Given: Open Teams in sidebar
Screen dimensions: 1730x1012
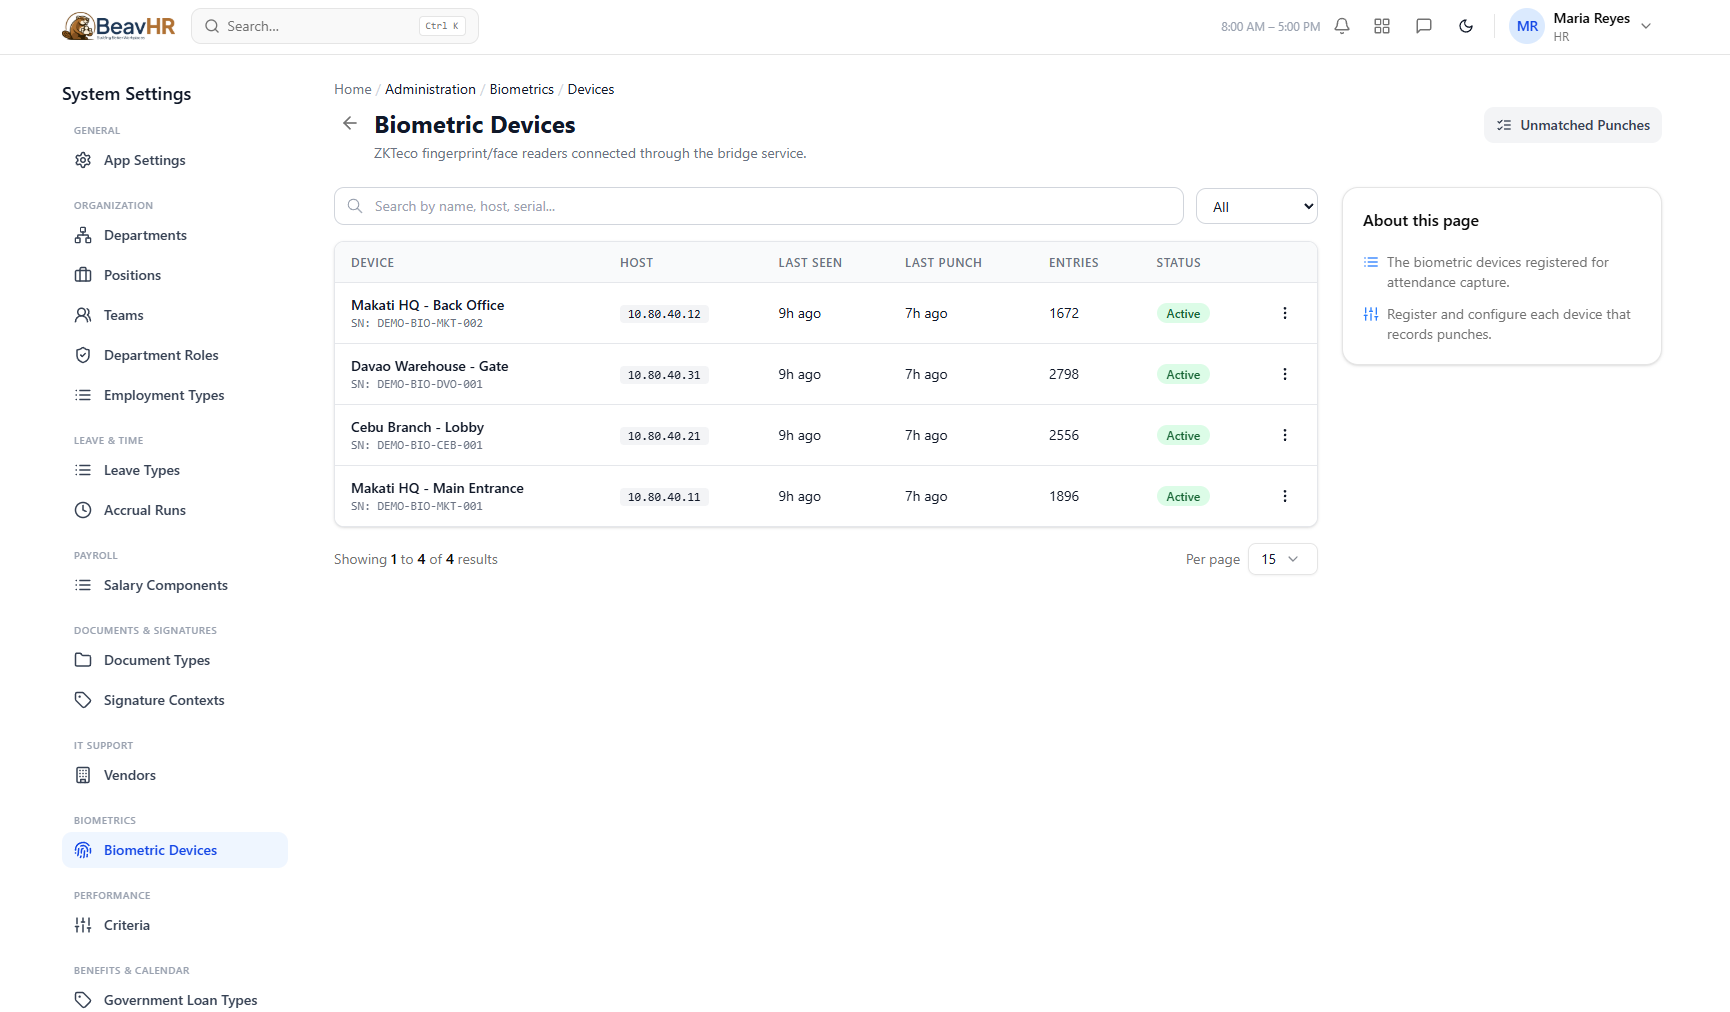Looking at the screenshot, I should [175, 315].
